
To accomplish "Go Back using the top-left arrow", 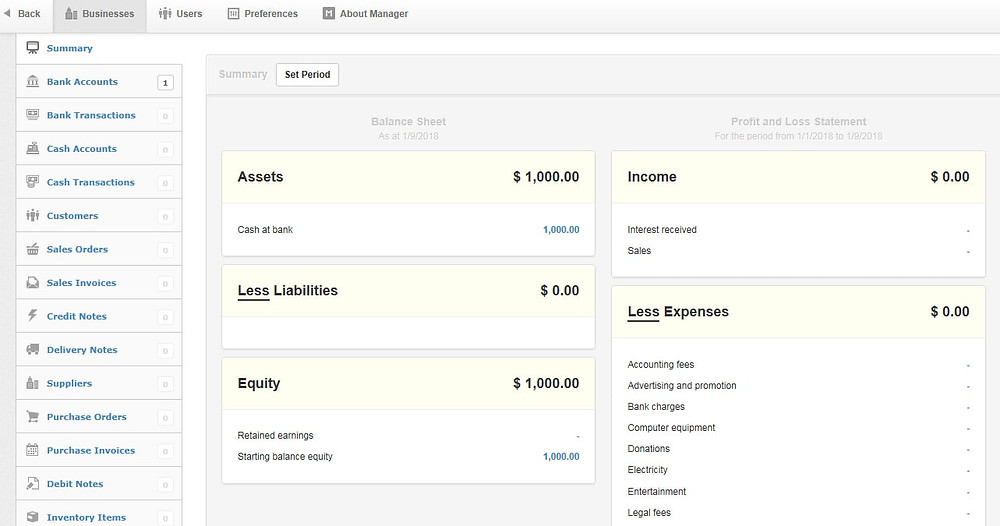I will coord(22,13).
